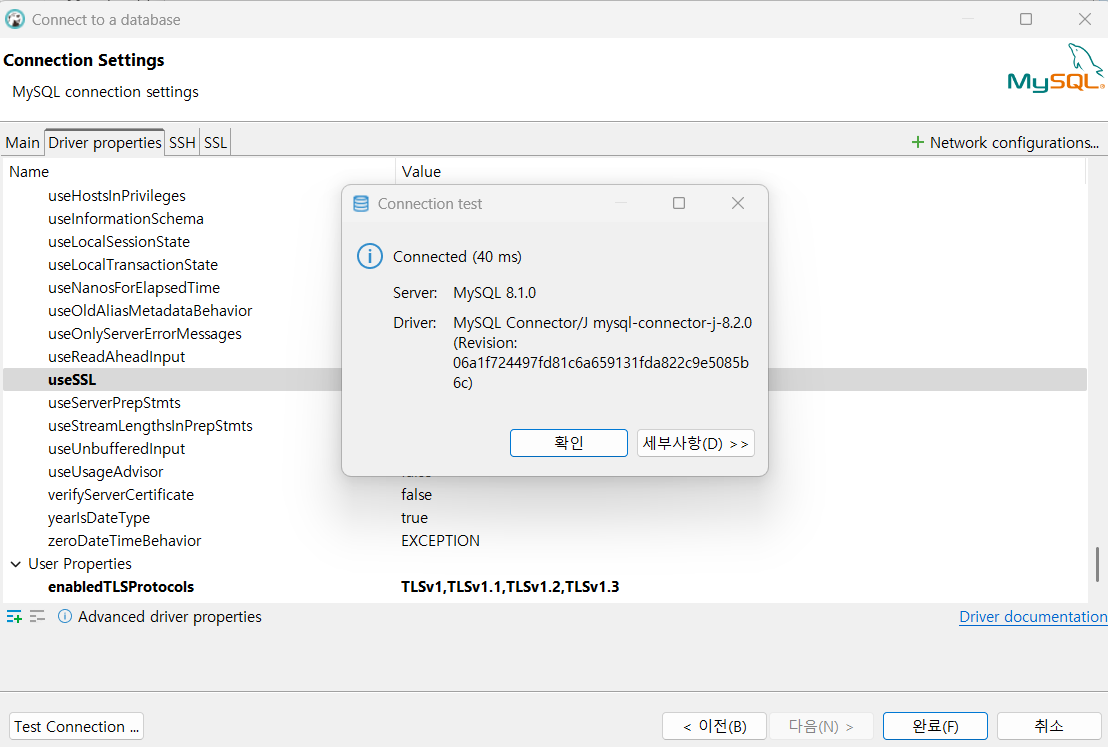Screen dimensions: 1108x747
Task: Maximize the Connection test dialog
Action: coord(679,204)
